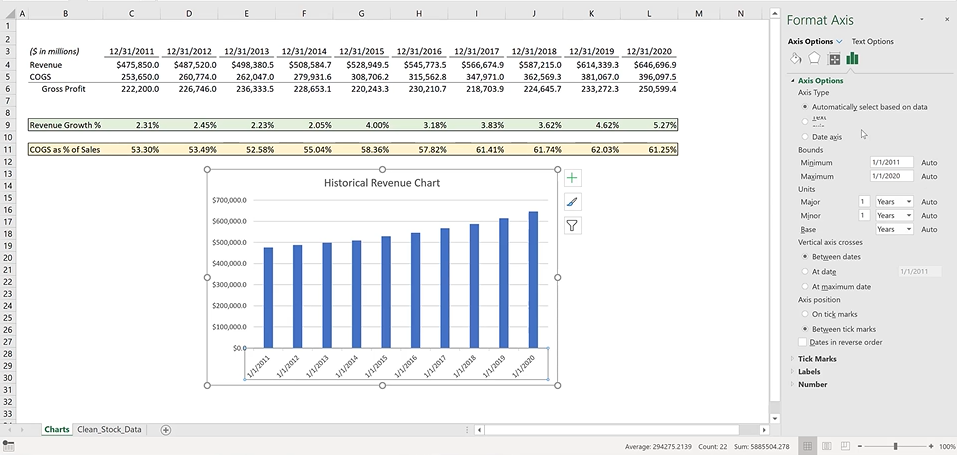Viewport: 957px width, 455px height.
Task: Add a new sheet with plus icon
Action: coord(166,430)
